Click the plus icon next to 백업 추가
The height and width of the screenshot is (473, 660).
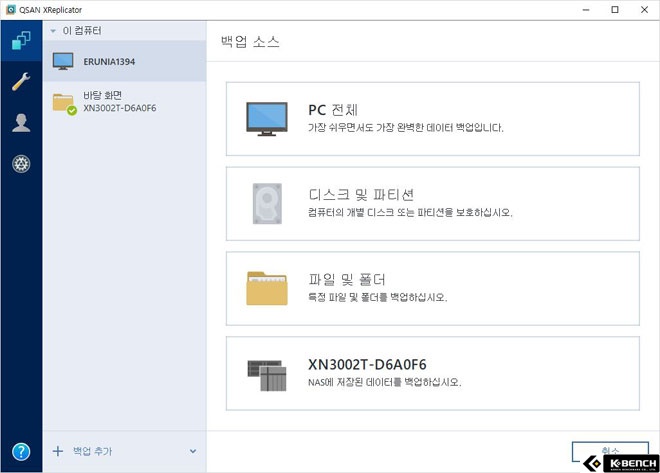click(58, 451)
